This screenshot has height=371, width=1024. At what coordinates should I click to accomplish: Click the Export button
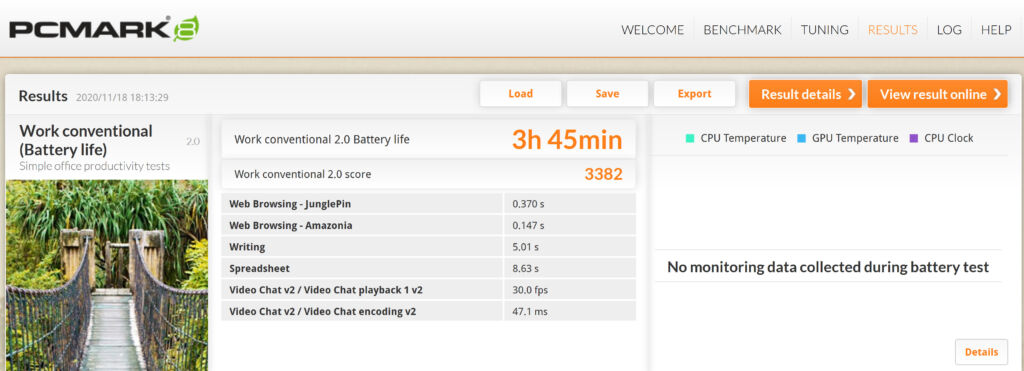click(x=694, y=93)
